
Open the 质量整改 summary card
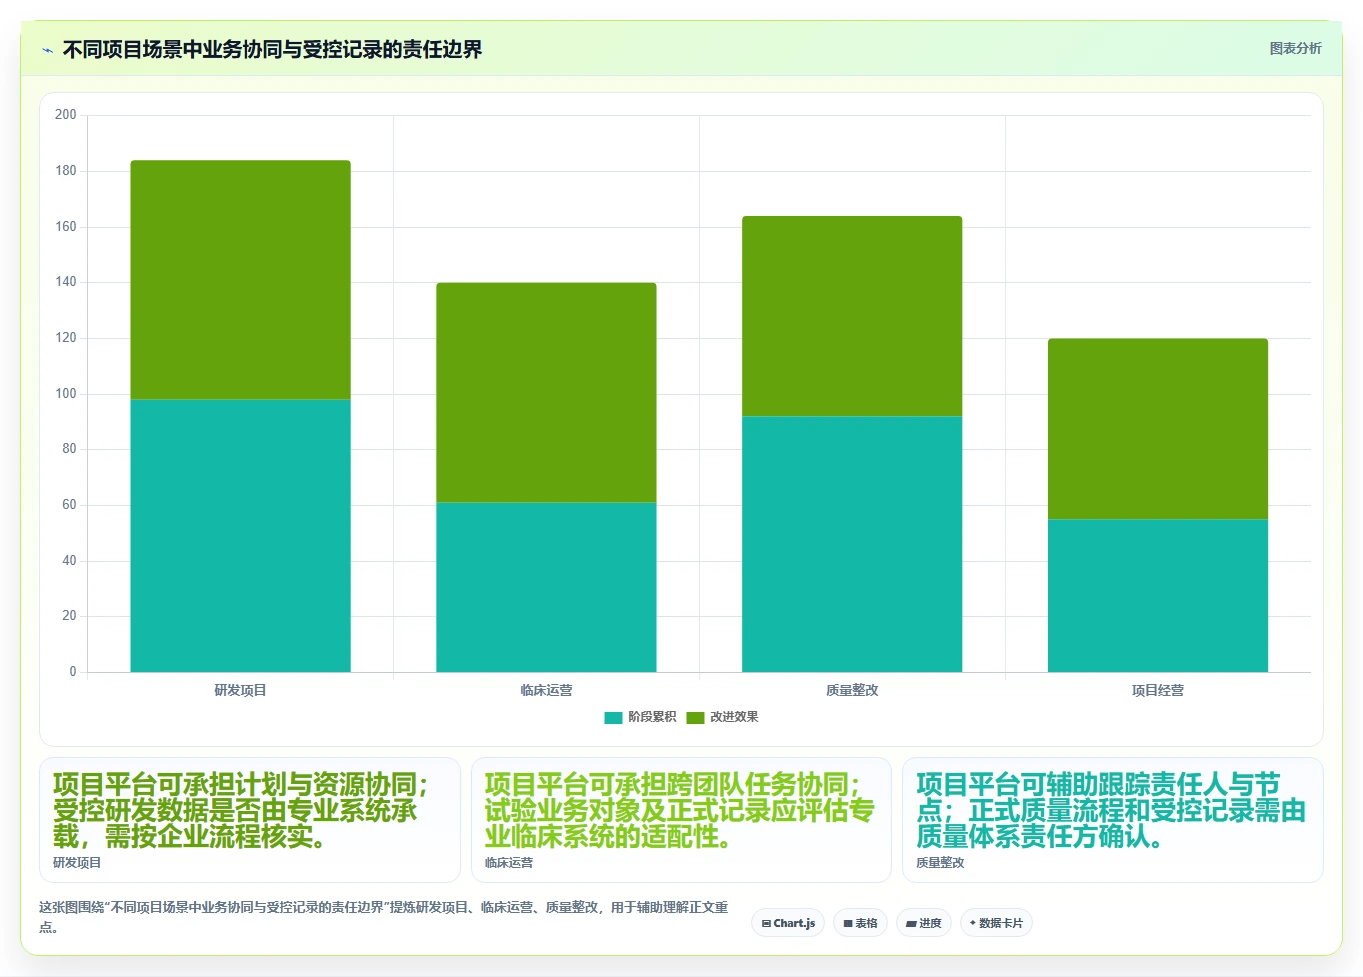coord(1113,820)
